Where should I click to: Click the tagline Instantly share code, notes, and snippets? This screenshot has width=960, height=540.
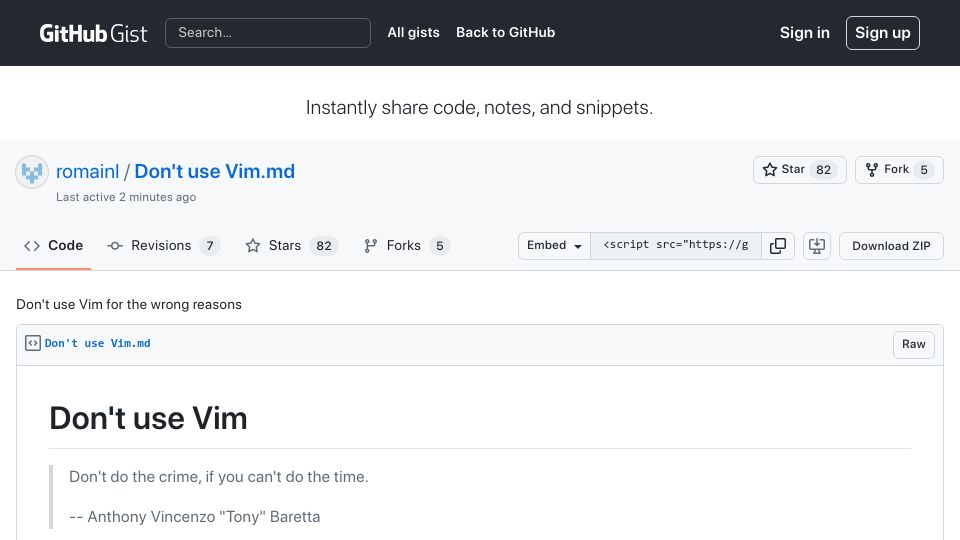point(479,108)
